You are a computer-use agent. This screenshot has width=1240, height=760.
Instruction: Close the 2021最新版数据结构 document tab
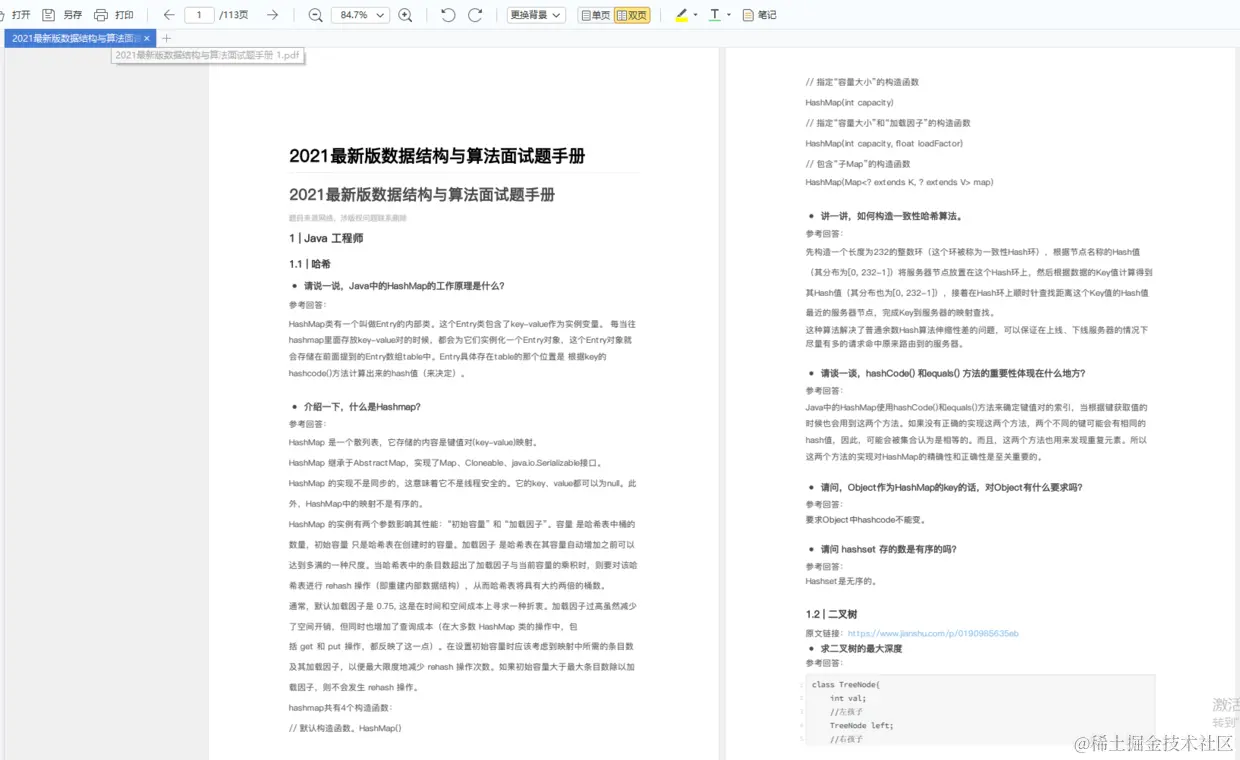click(x=147, y=38)
